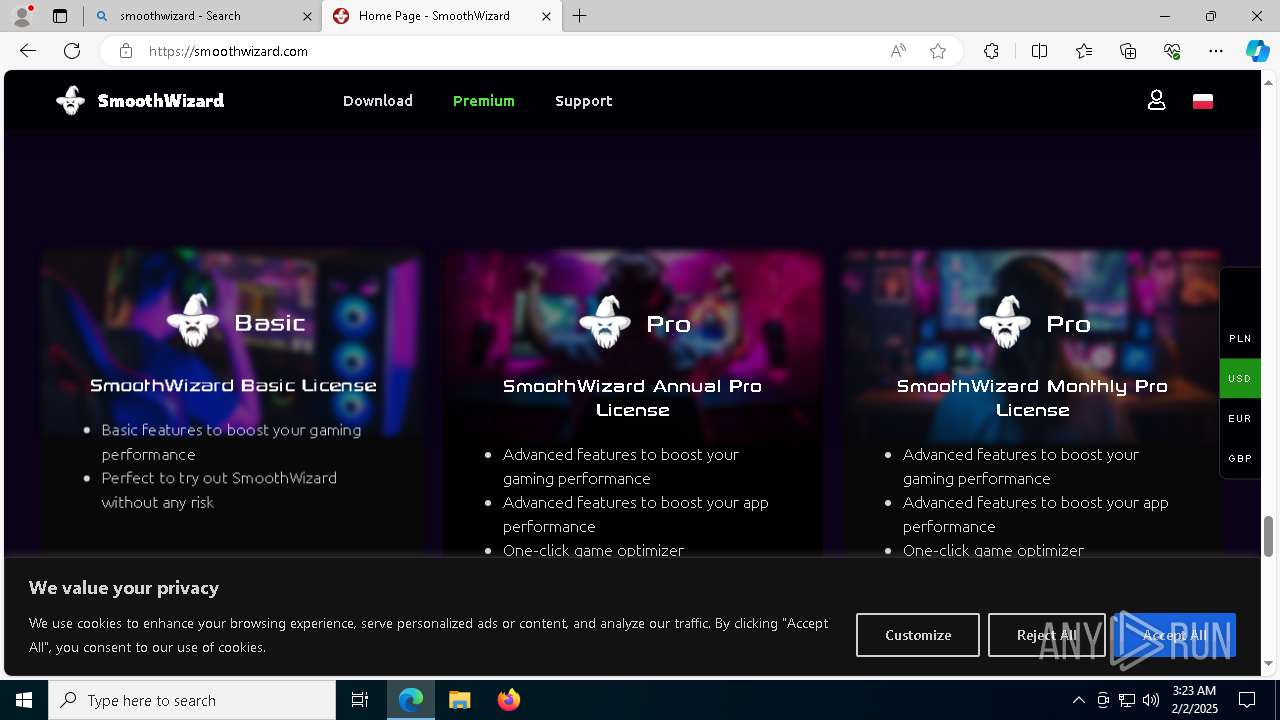This screenshot has height=720, width=1280.
Task: Toggle Split screen icon
Action: pos(1039,51)
